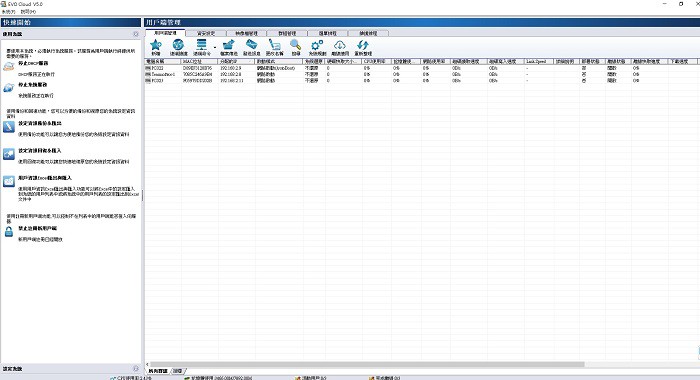Click the cloud download toolbar icon
Viewport: 700px width, 380px height.
340,45
